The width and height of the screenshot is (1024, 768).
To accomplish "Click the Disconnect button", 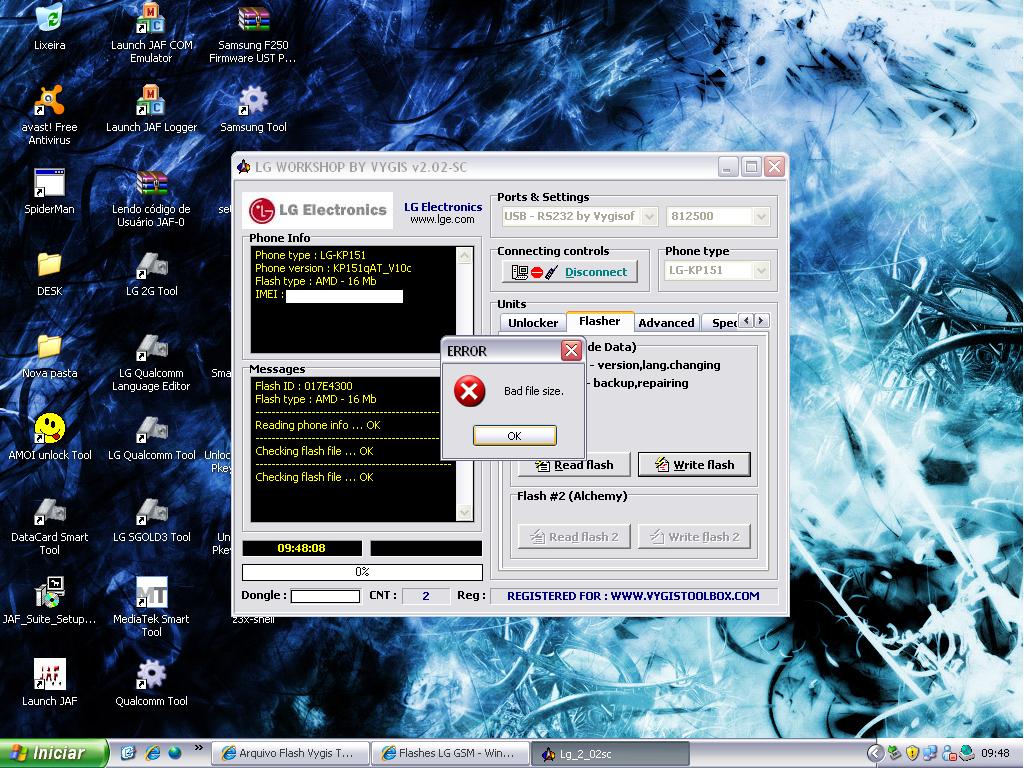I will [569, 272].
